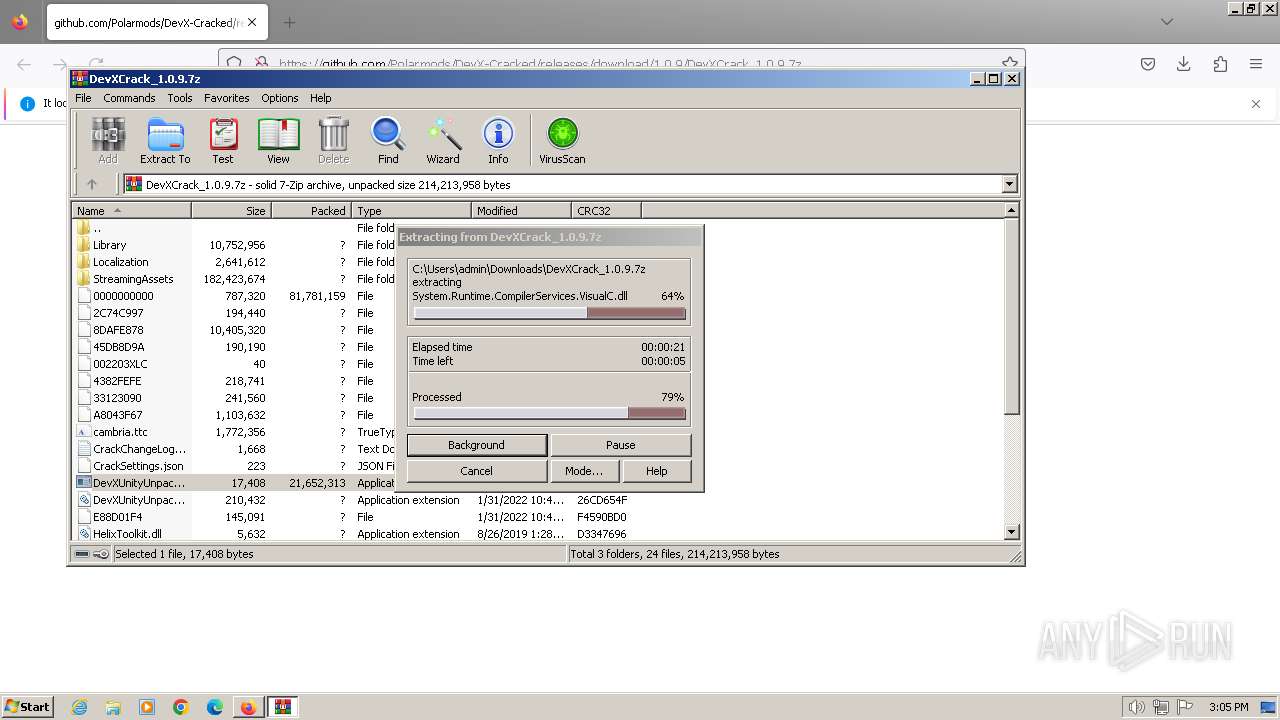The height and width of the screenshot is (720, 1280).
Task: Select the file 002203XLC
Action: [120, 364]
